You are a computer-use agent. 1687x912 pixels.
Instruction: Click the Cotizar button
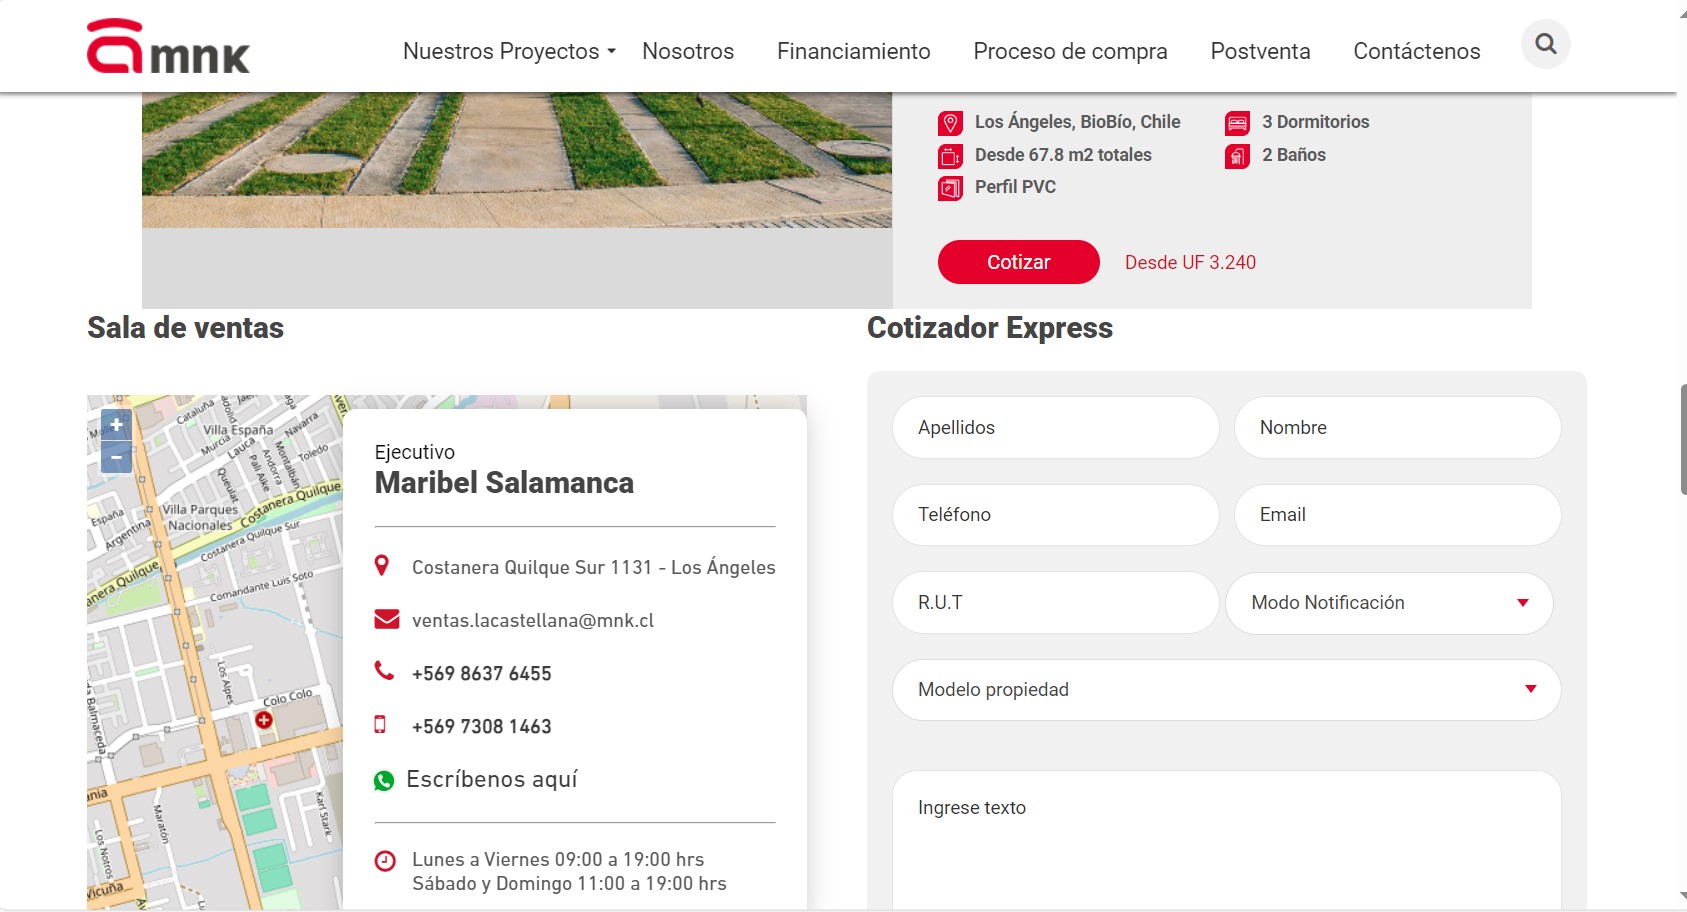tap(1018, 262)
